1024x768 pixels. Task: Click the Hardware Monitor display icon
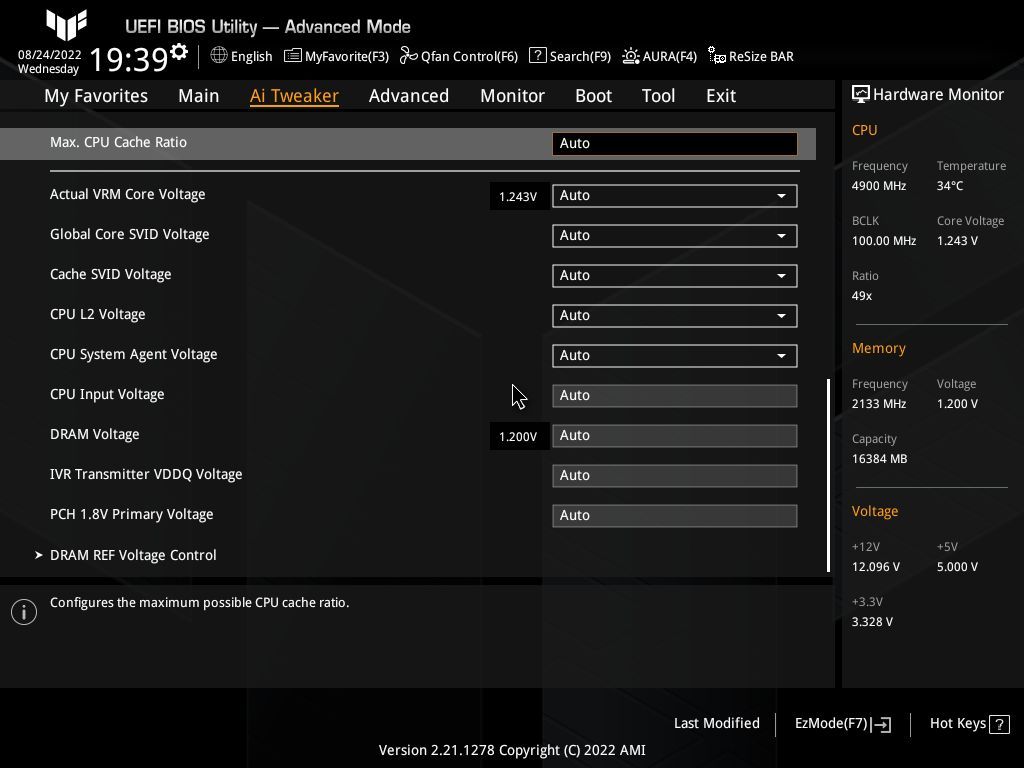pyautogui.click(x=860, y=95)
